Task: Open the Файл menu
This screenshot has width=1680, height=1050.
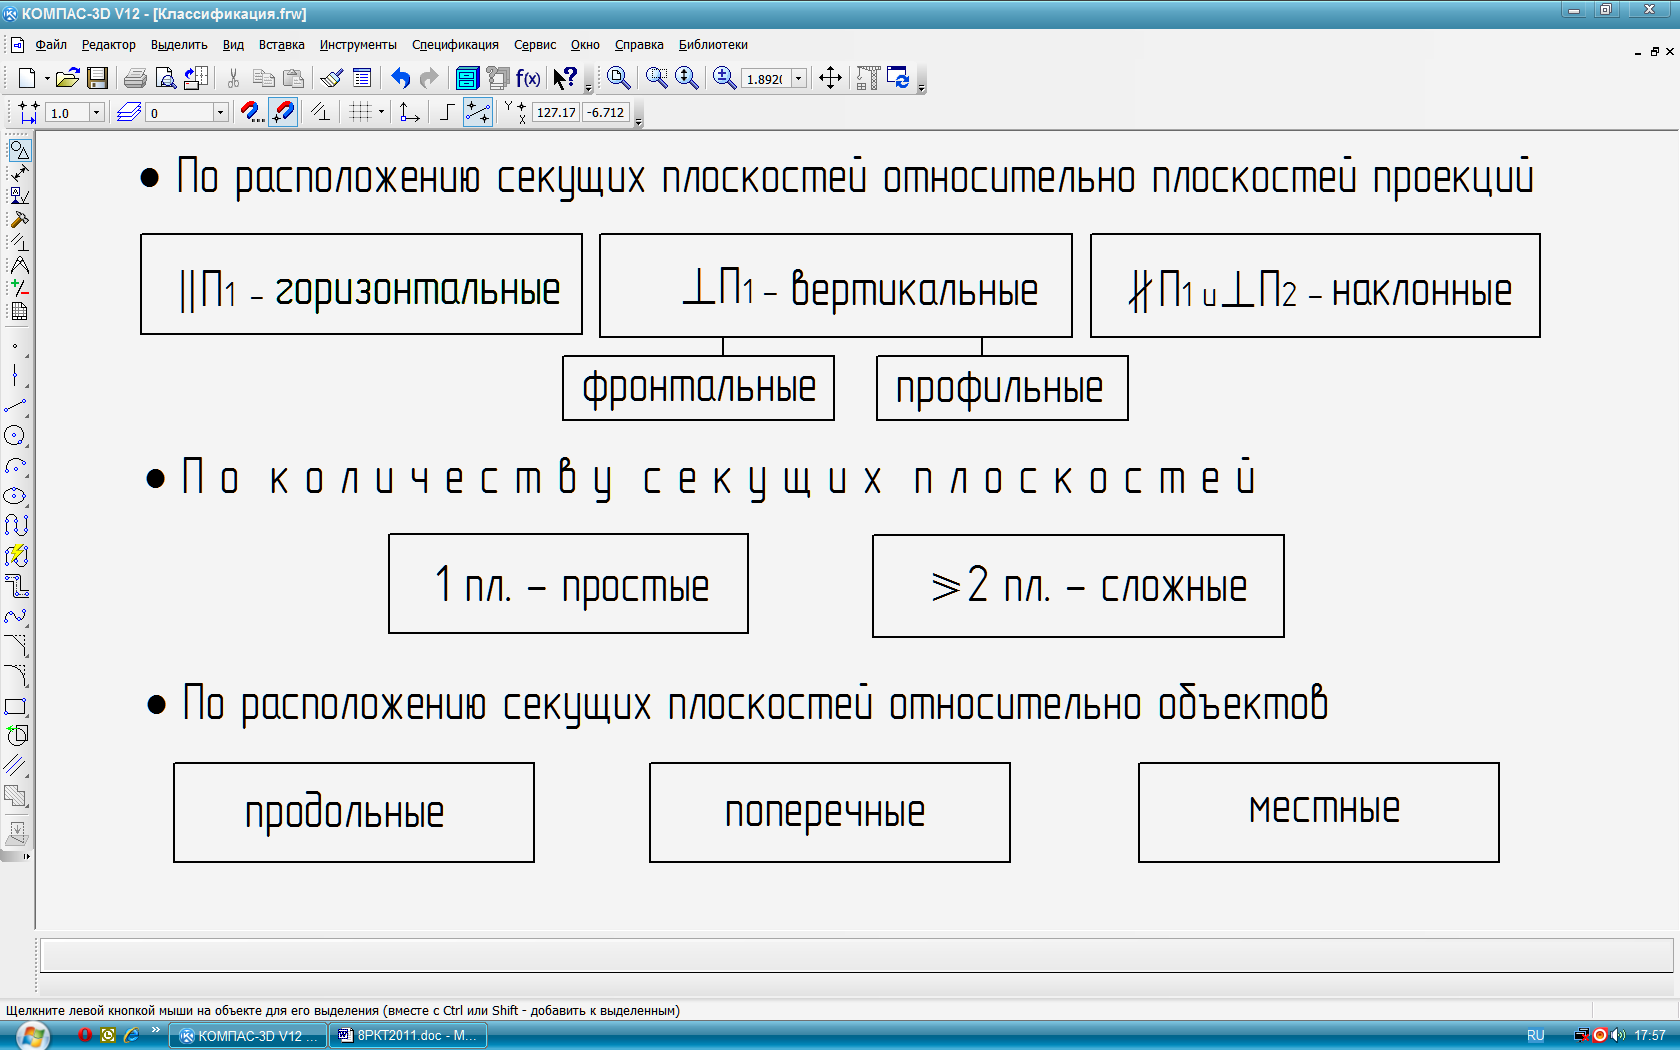Action: pos(51,45)
